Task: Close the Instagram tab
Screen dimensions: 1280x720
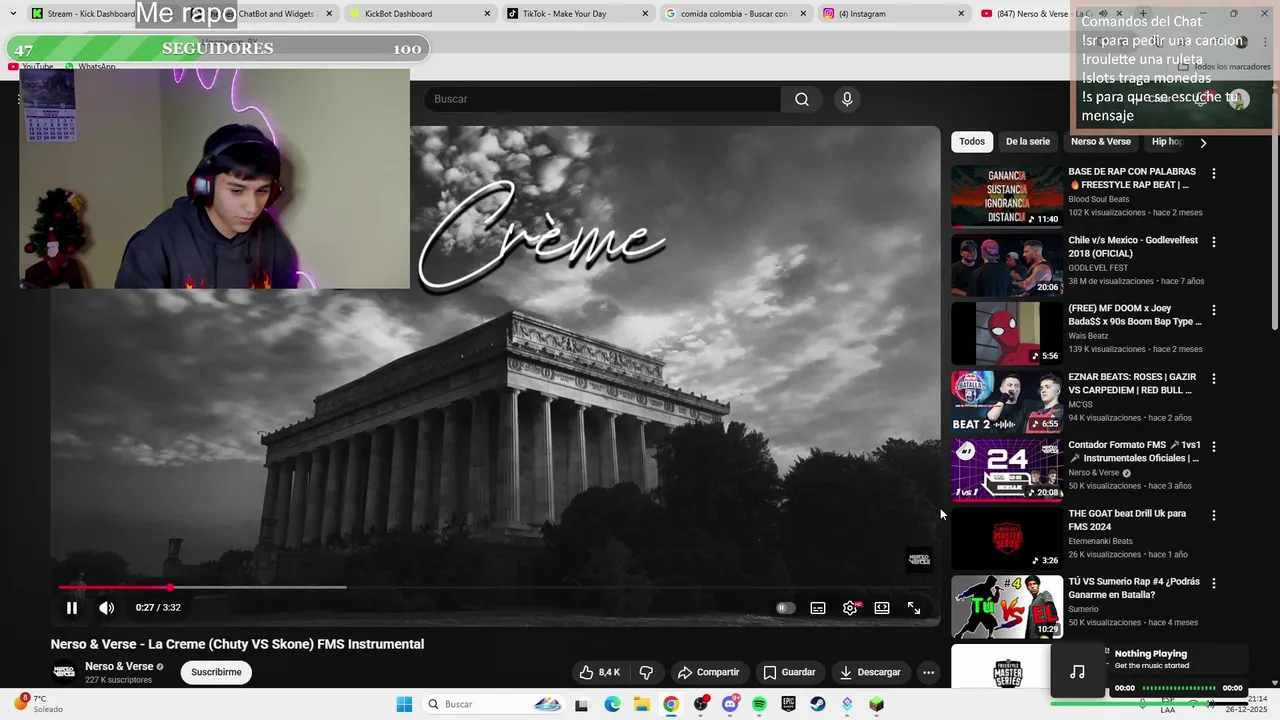Action: click(x=961, y=14)
